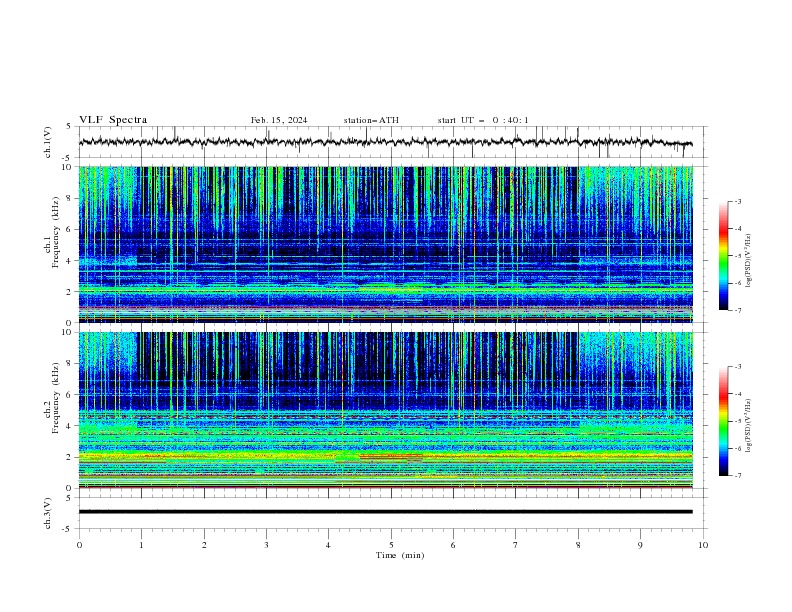Click the "-7" label on ch.2 color bar
The height and width of the screenshot is (612, 792).
tap(738, 475)
